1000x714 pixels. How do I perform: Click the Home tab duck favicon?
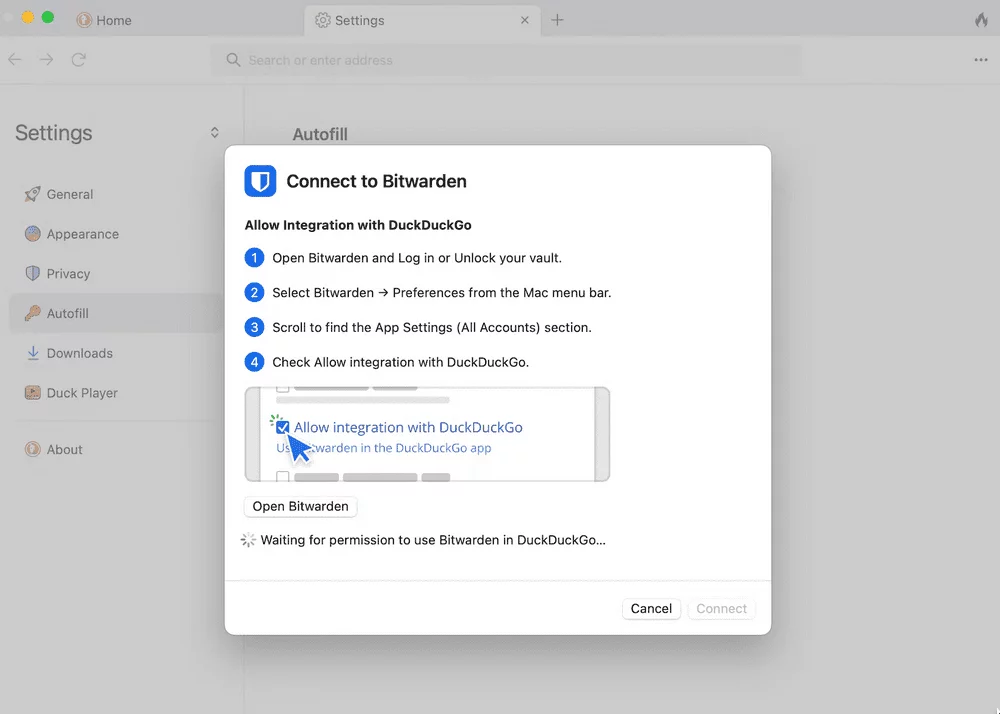point(84,20)
